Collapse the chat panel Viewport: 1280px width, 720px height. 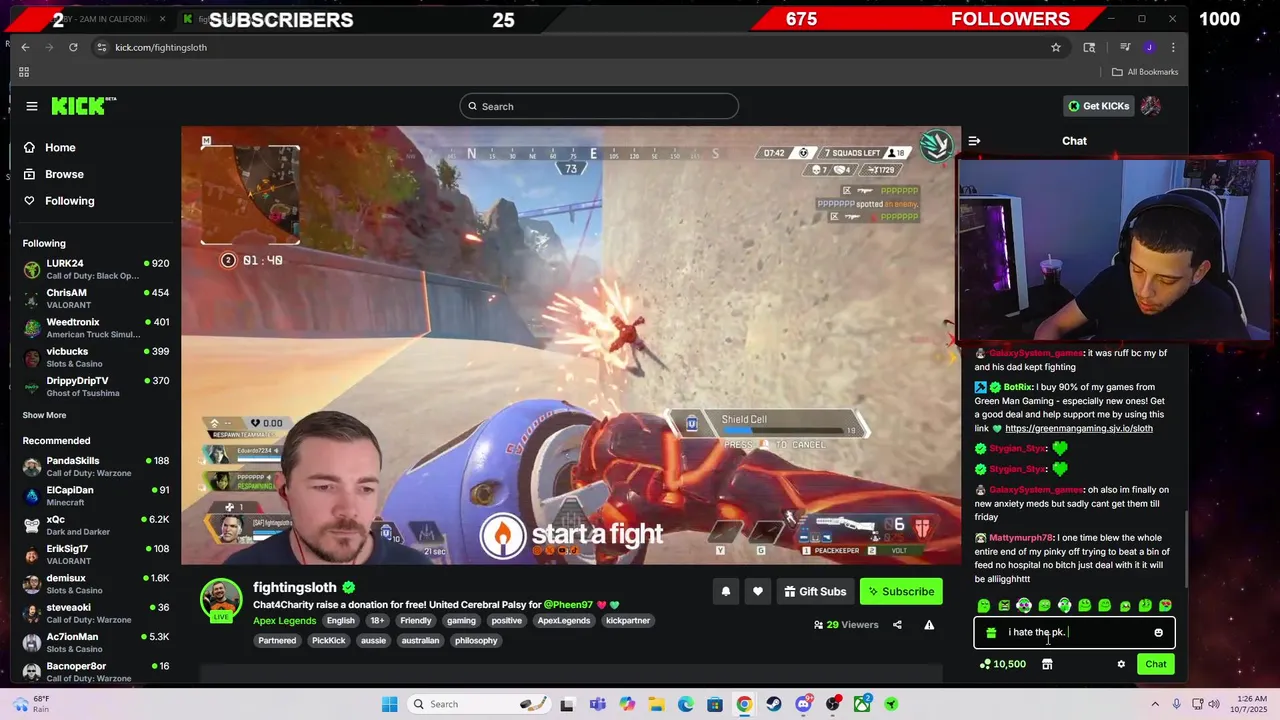click(974, 141)
